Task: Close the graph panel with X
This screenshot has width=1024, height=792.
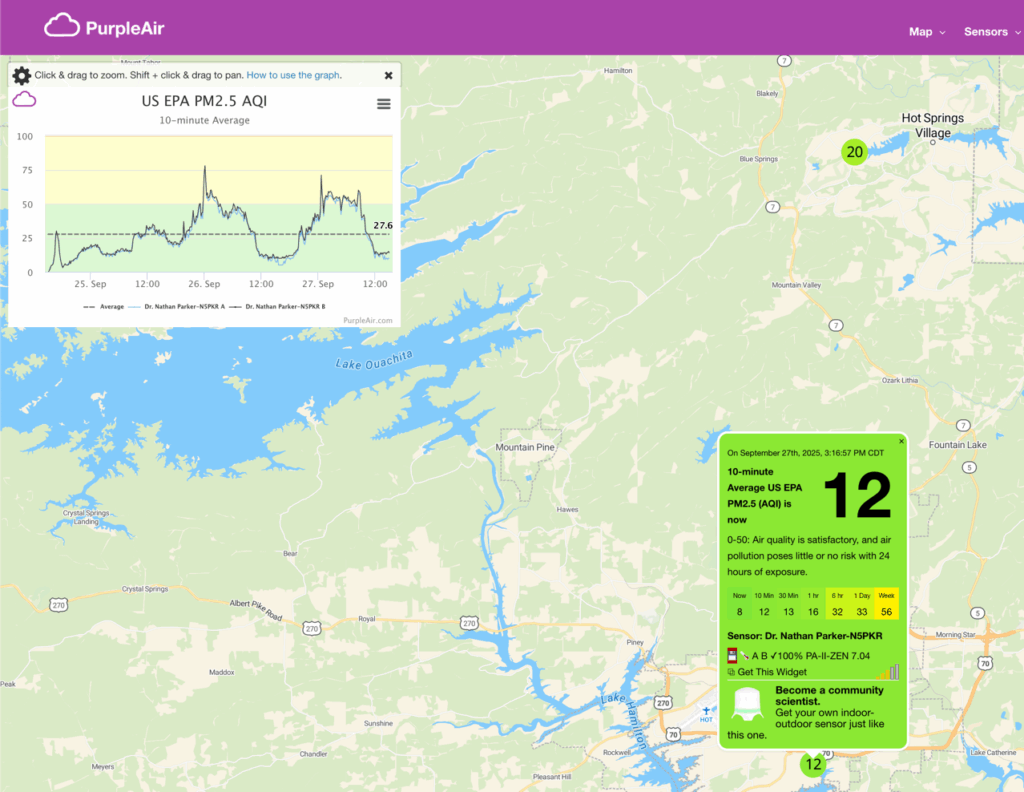Action: [x=388, y=75]
